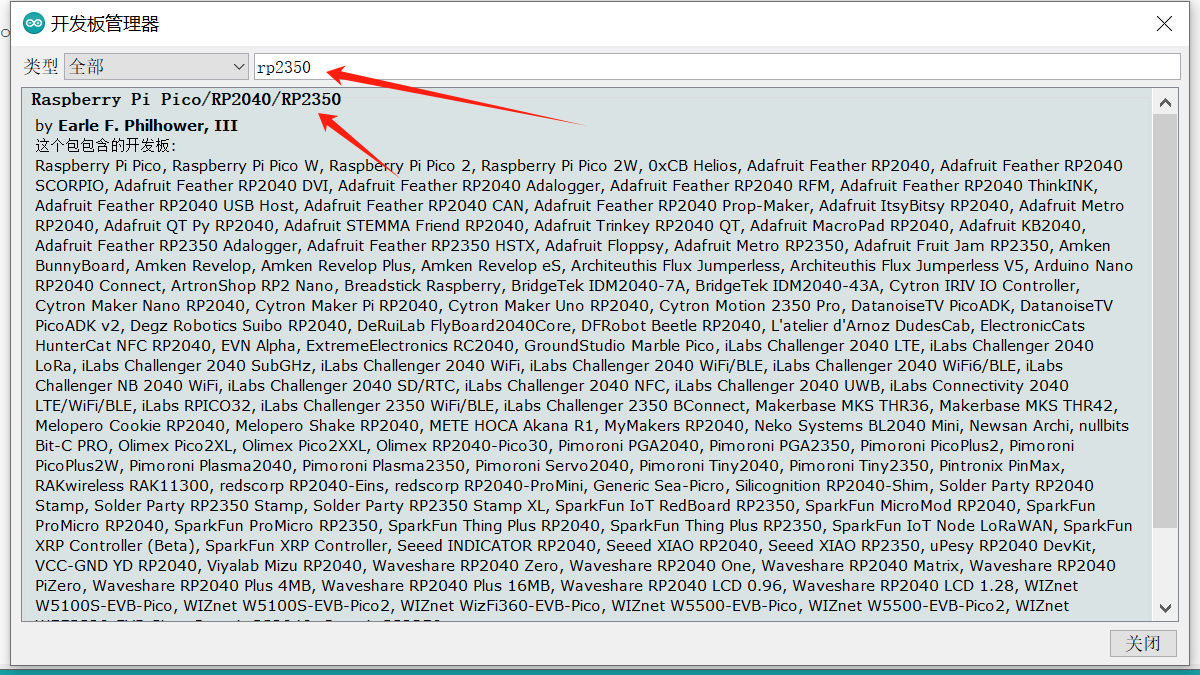
Task: Click 'WIZnet WizFi360-EVB-Pico' text
Action: click(501, 606)
